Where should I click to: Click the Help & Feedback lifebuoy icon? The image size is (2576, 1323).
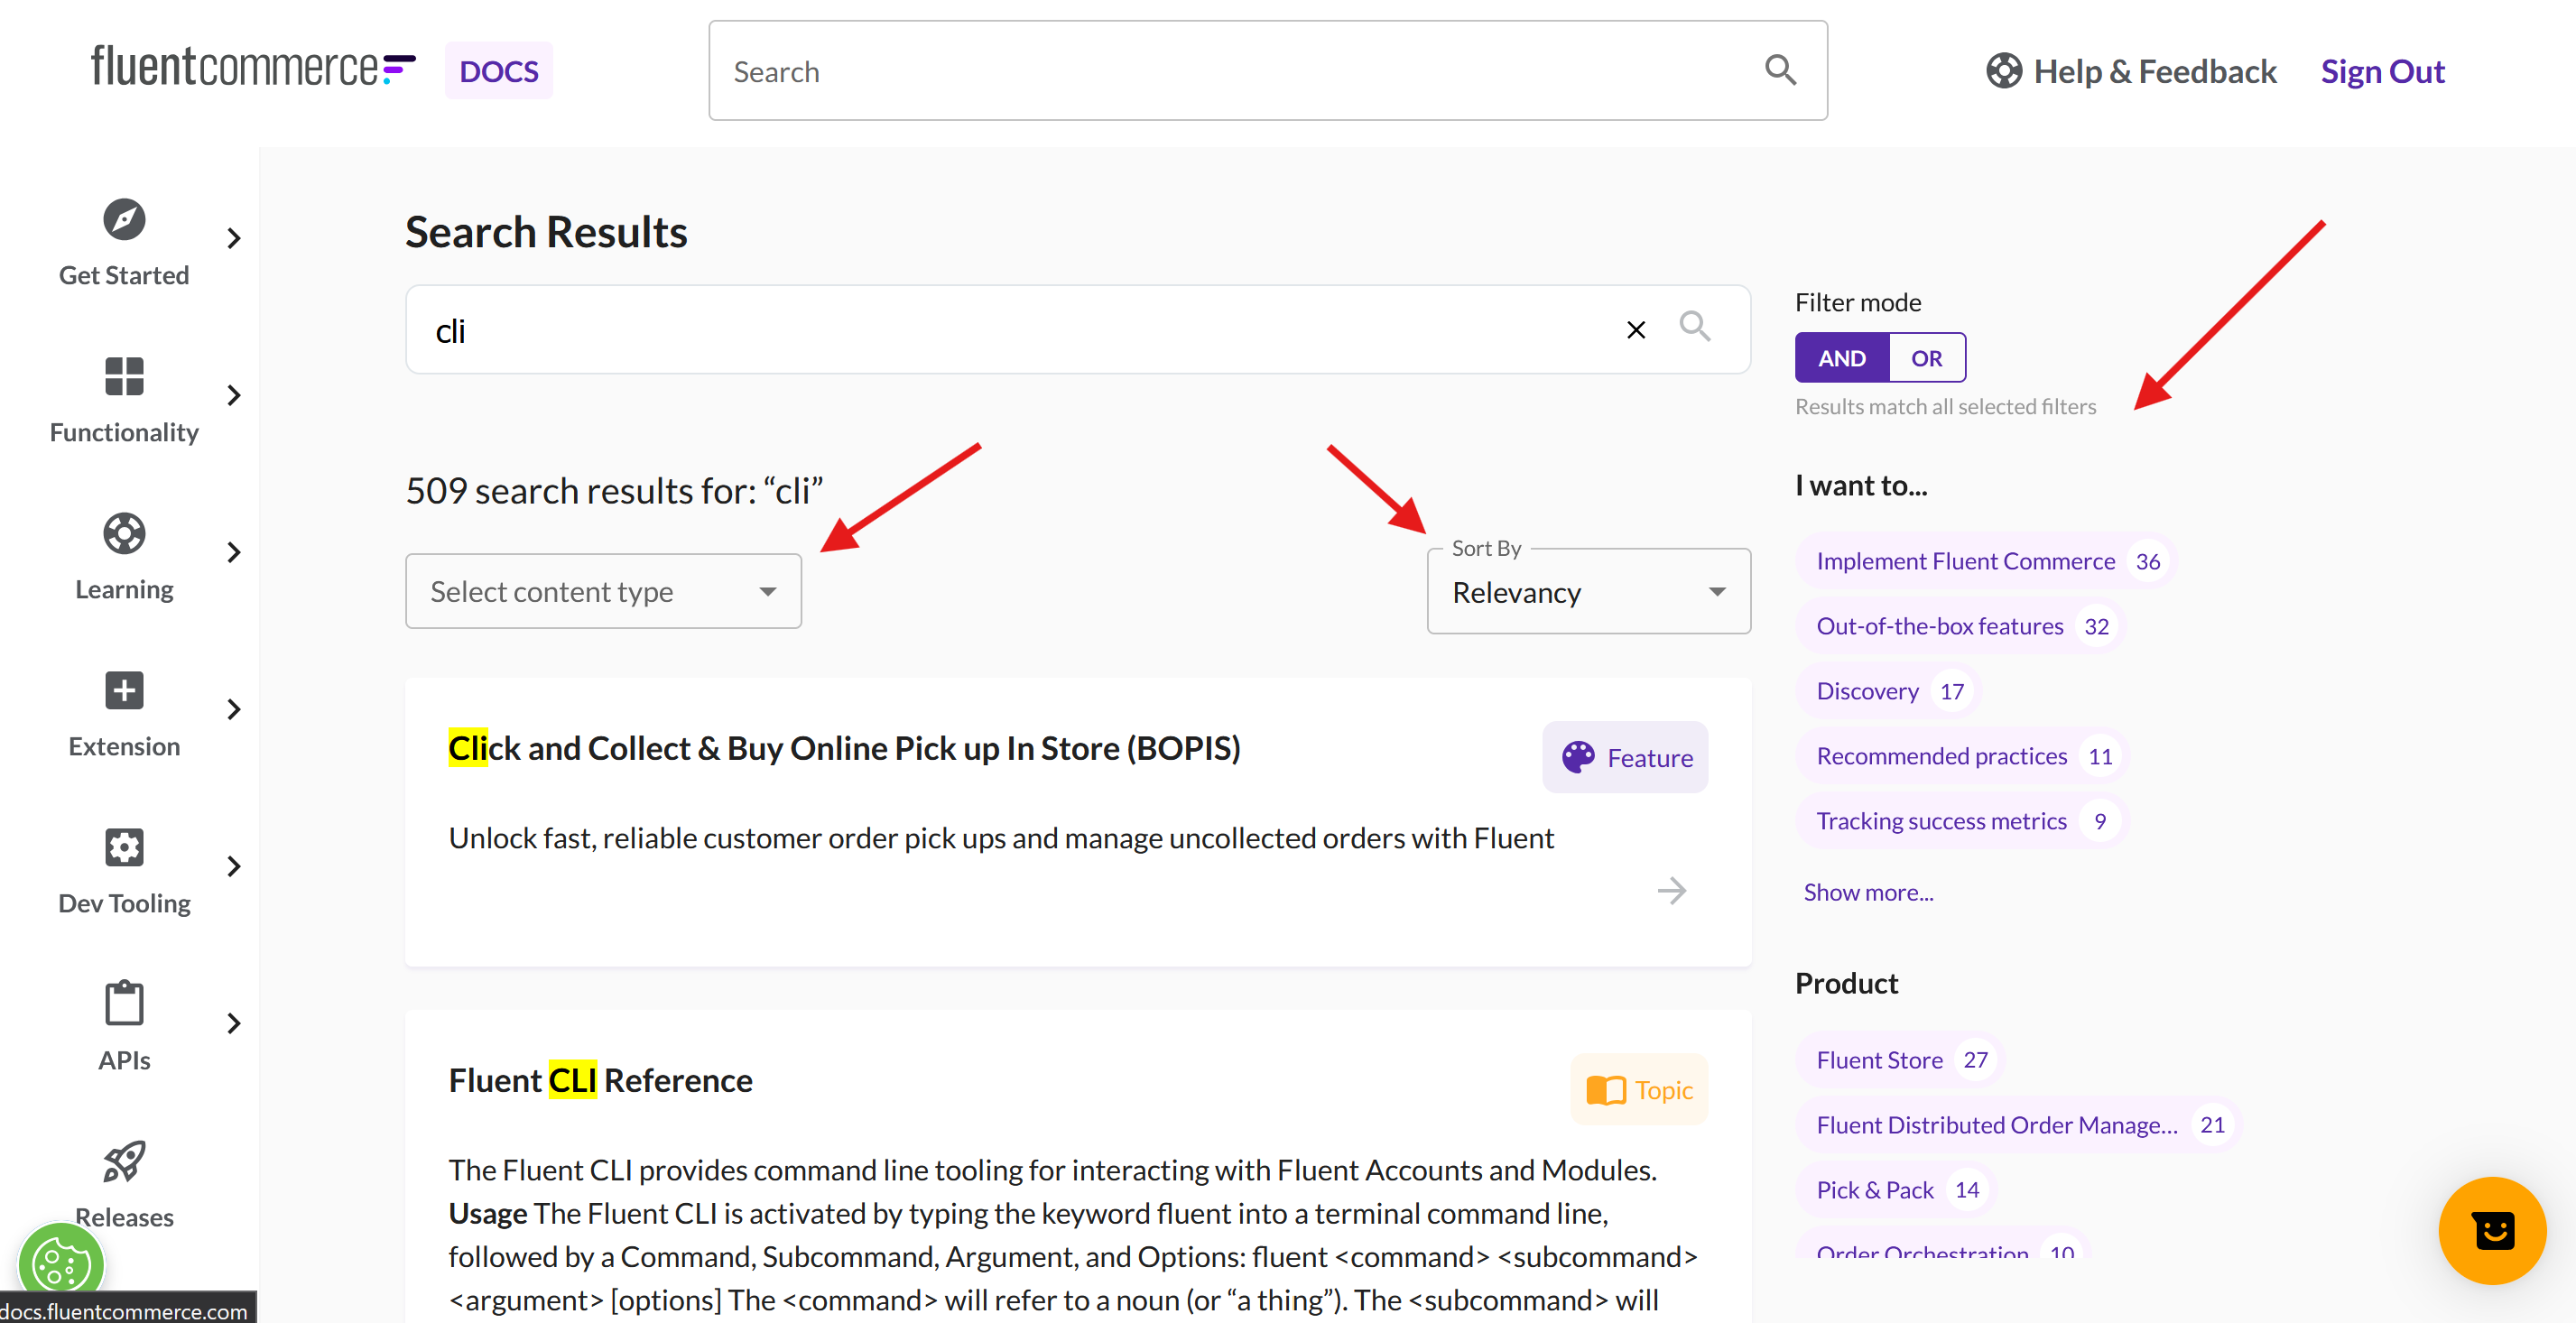[x=2003, y=71]
